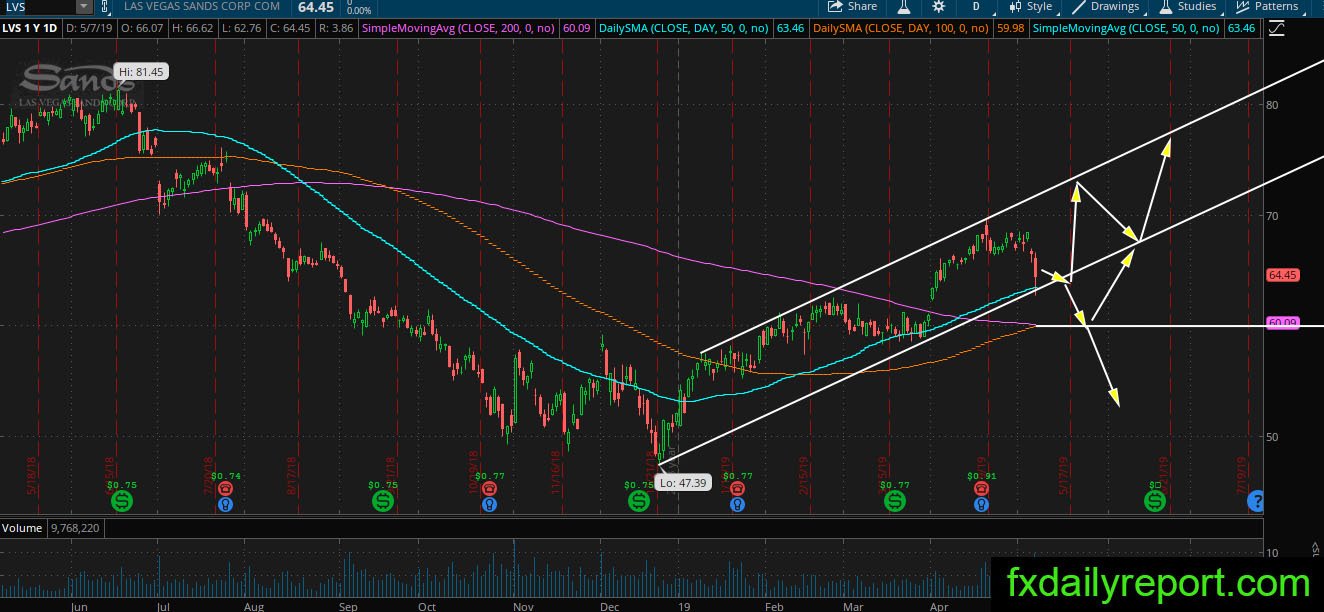Screen dimensions: 1324x612
Task: Open the Patterns menu
Action: [x=1267, y=6]
